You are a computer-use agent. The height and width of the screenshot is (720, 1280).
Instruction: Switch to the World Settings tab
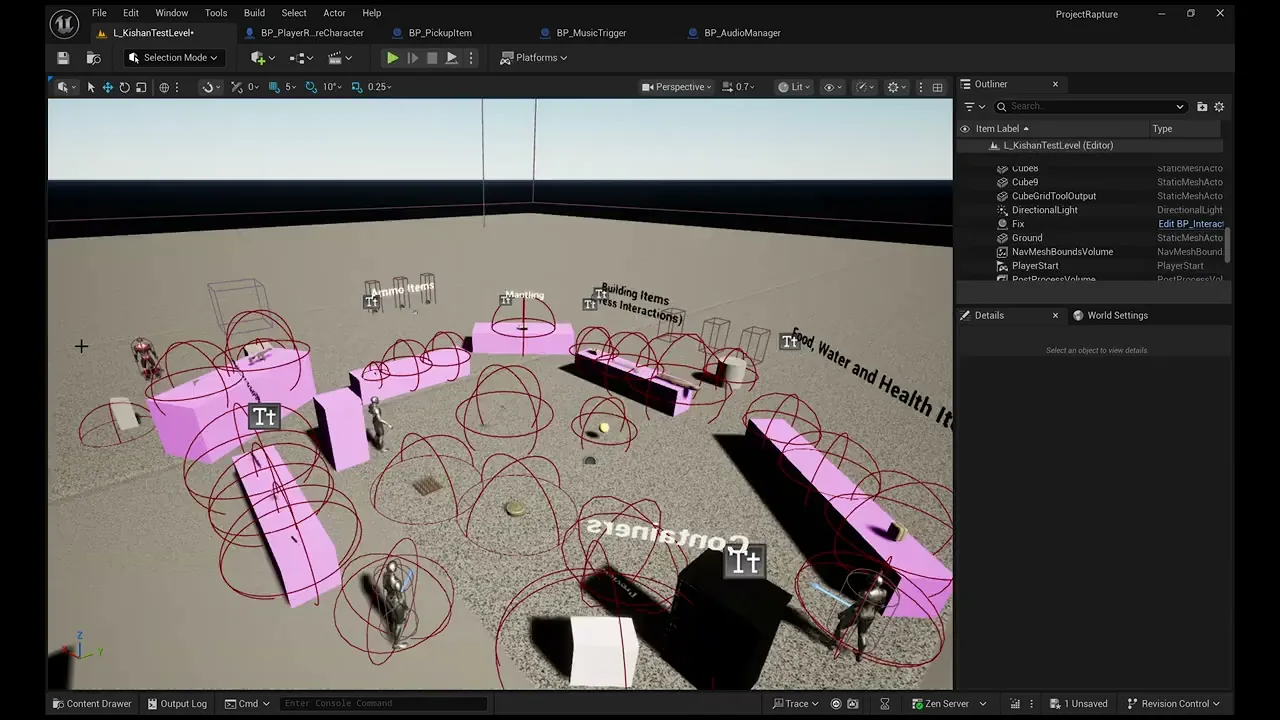coord(1110,315)
